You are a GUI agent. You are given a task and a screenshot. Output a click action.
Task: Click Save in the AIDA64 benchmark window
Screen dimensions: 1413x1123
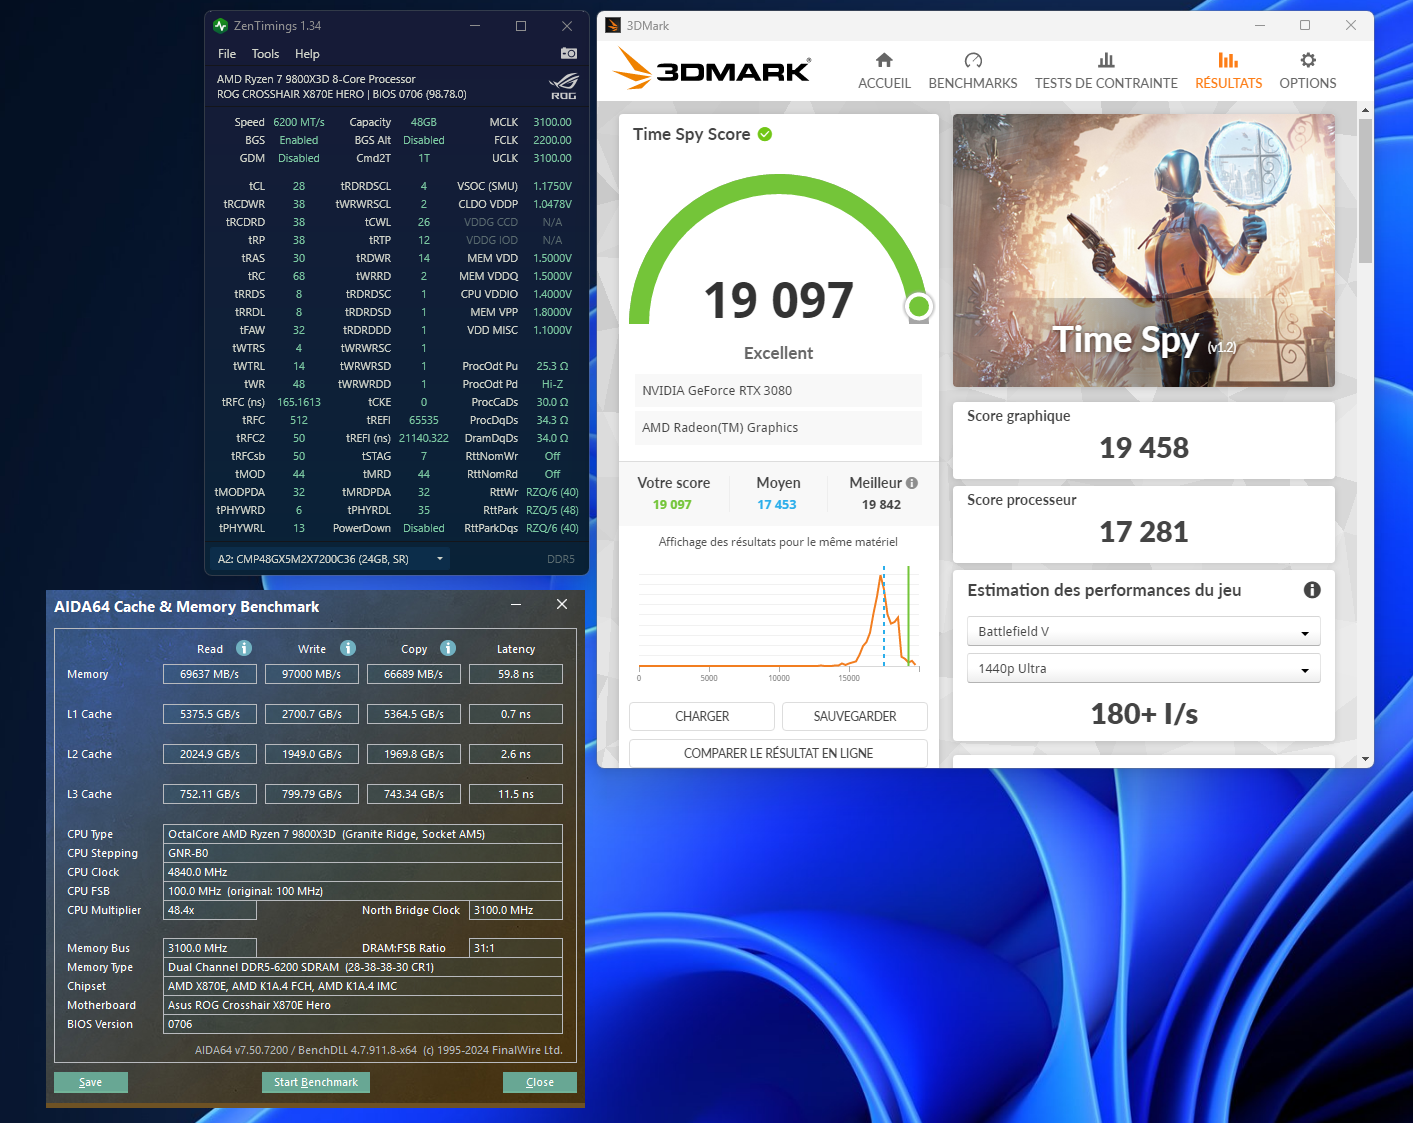coord(91,1082)
